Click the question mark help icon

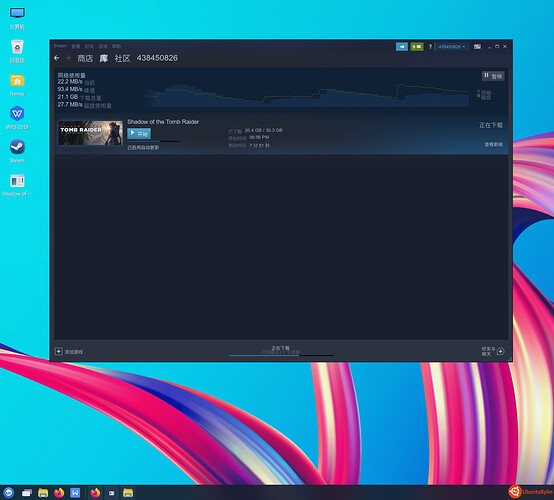tap(430, 47)
